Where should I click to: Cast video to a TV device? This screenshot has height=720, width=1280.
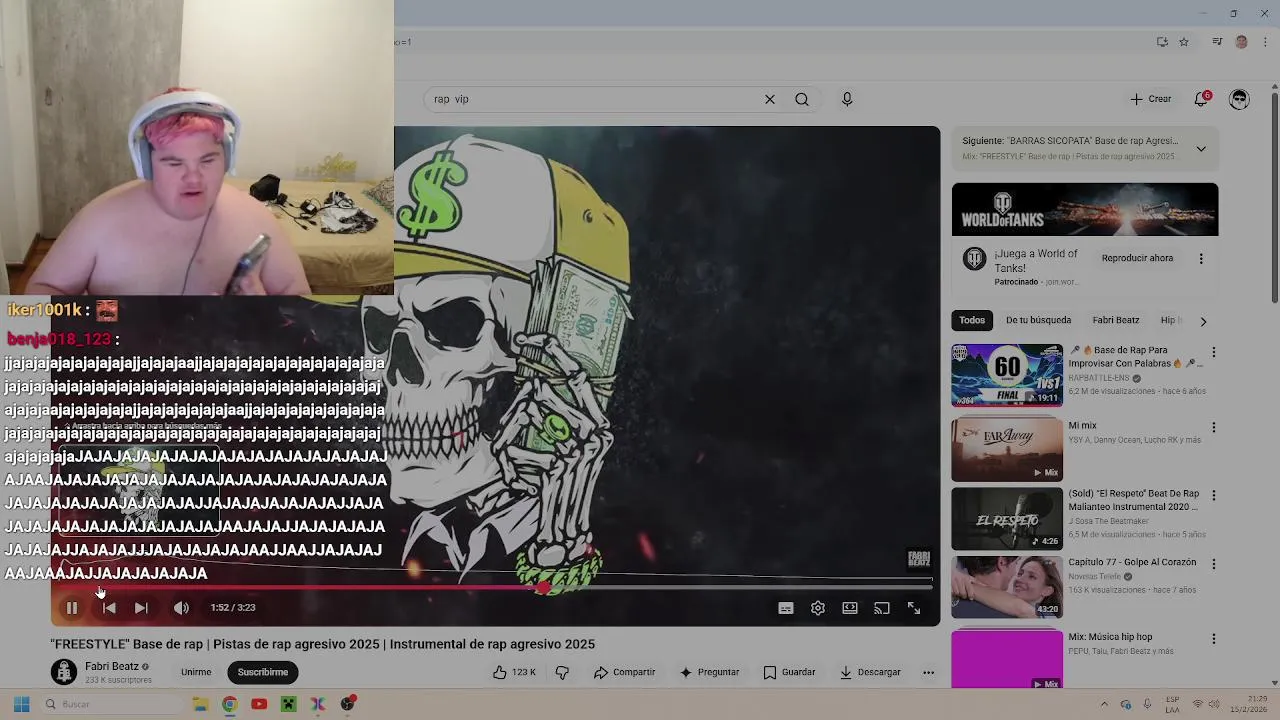pyautogui.click(x=882, y=608)
